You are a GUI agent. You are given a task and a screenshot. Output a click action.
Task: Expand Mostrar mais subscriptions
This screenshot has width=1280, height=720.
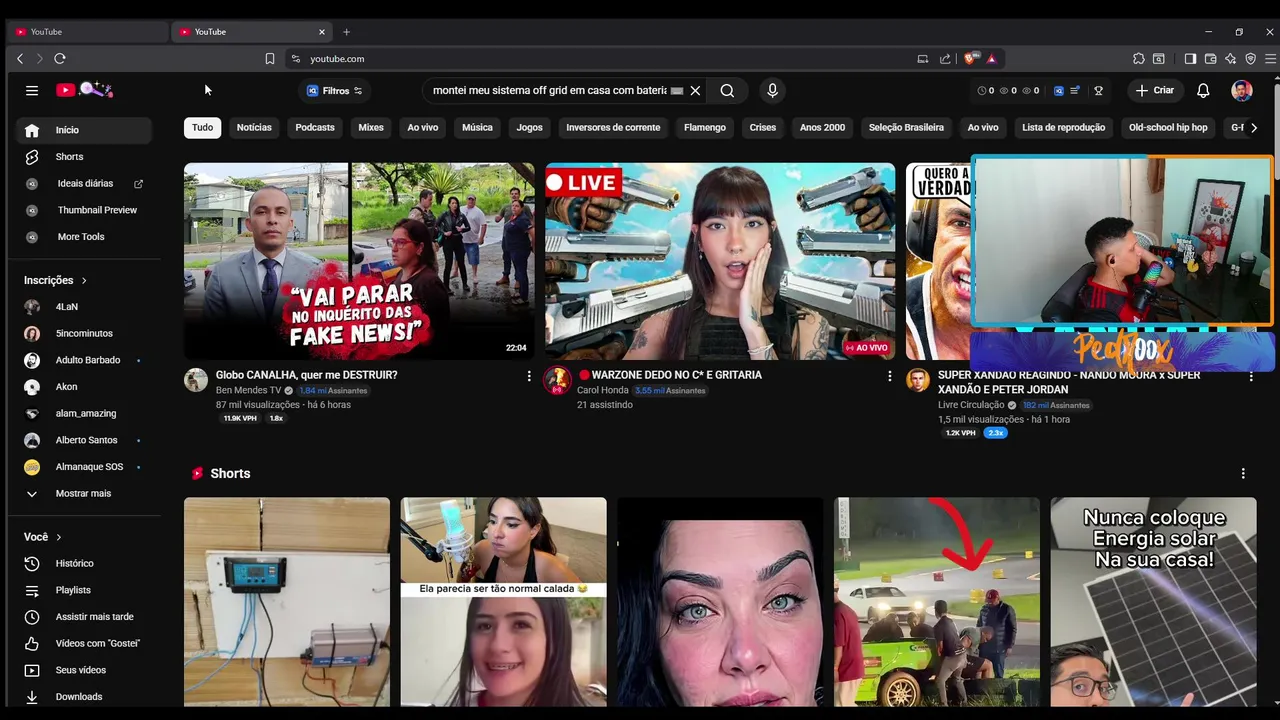coord(84,494)
